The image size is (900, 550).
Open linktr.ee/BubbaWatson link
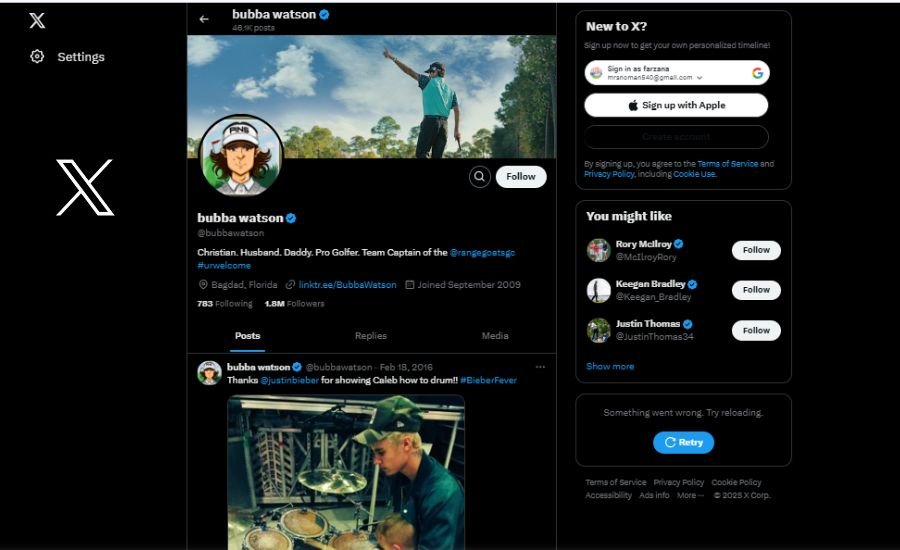click(x=347, y=285)
